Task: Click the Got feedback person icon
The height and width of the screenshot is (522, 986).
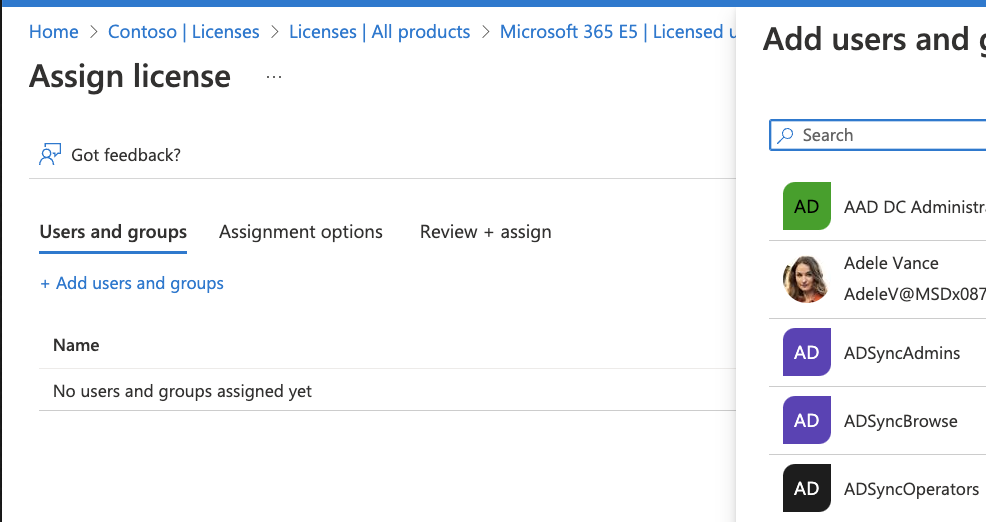Action: (x=50, y=154)
